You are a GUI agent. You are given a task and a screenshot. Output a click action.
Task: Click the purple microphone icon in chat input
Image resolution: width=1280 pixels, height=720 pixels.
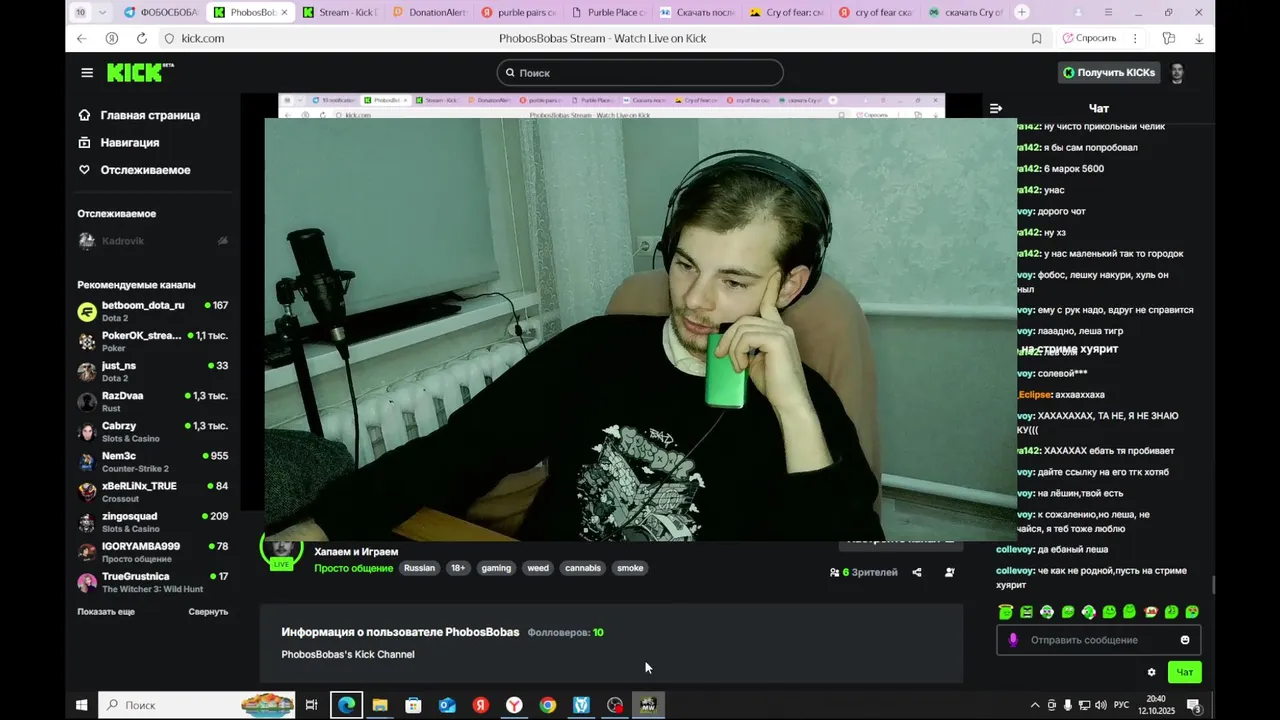[x=1013, y=640]
